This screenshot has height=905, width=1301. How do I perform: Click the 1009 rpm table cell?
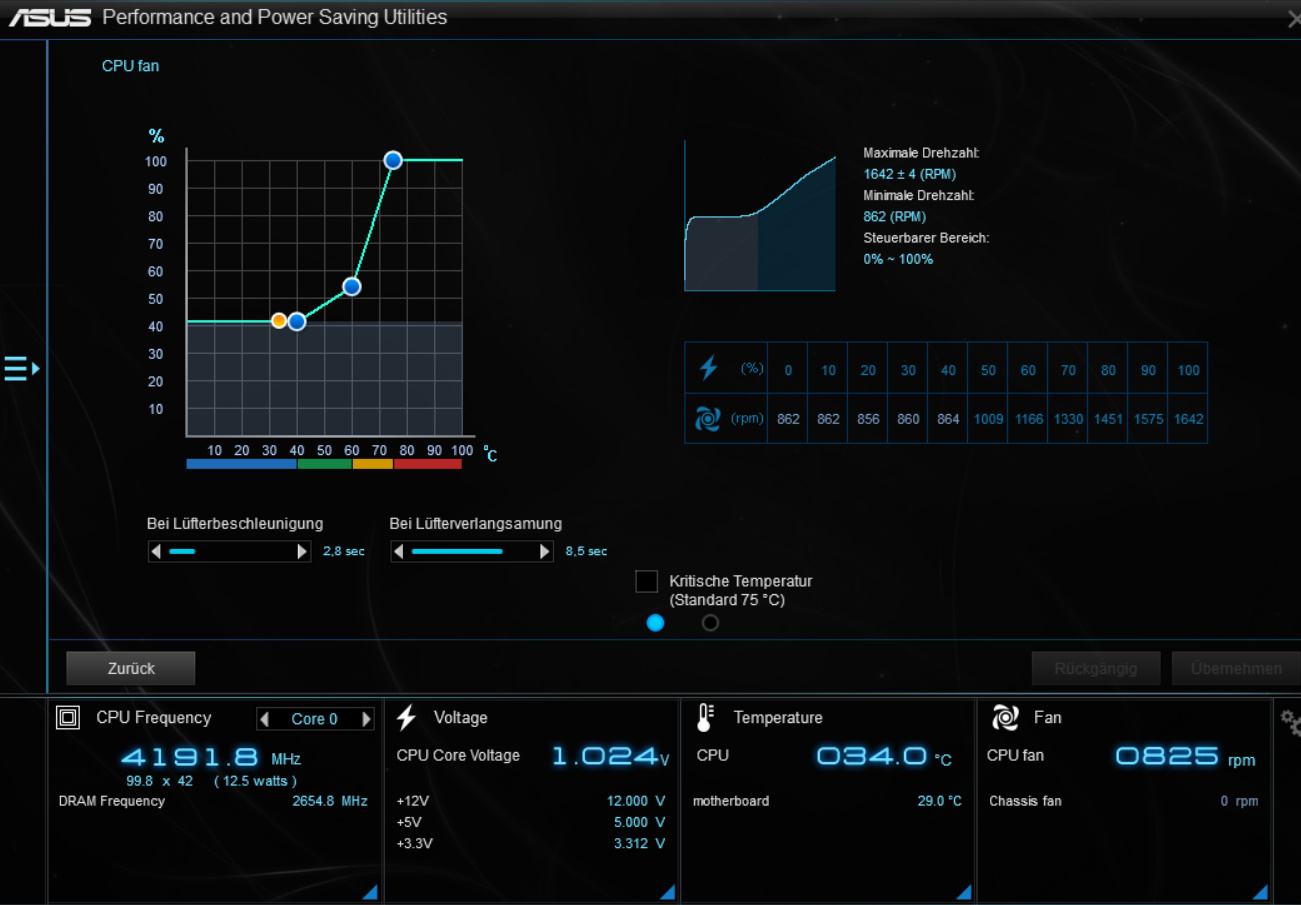pyautogui.click(x=988, y=419)
